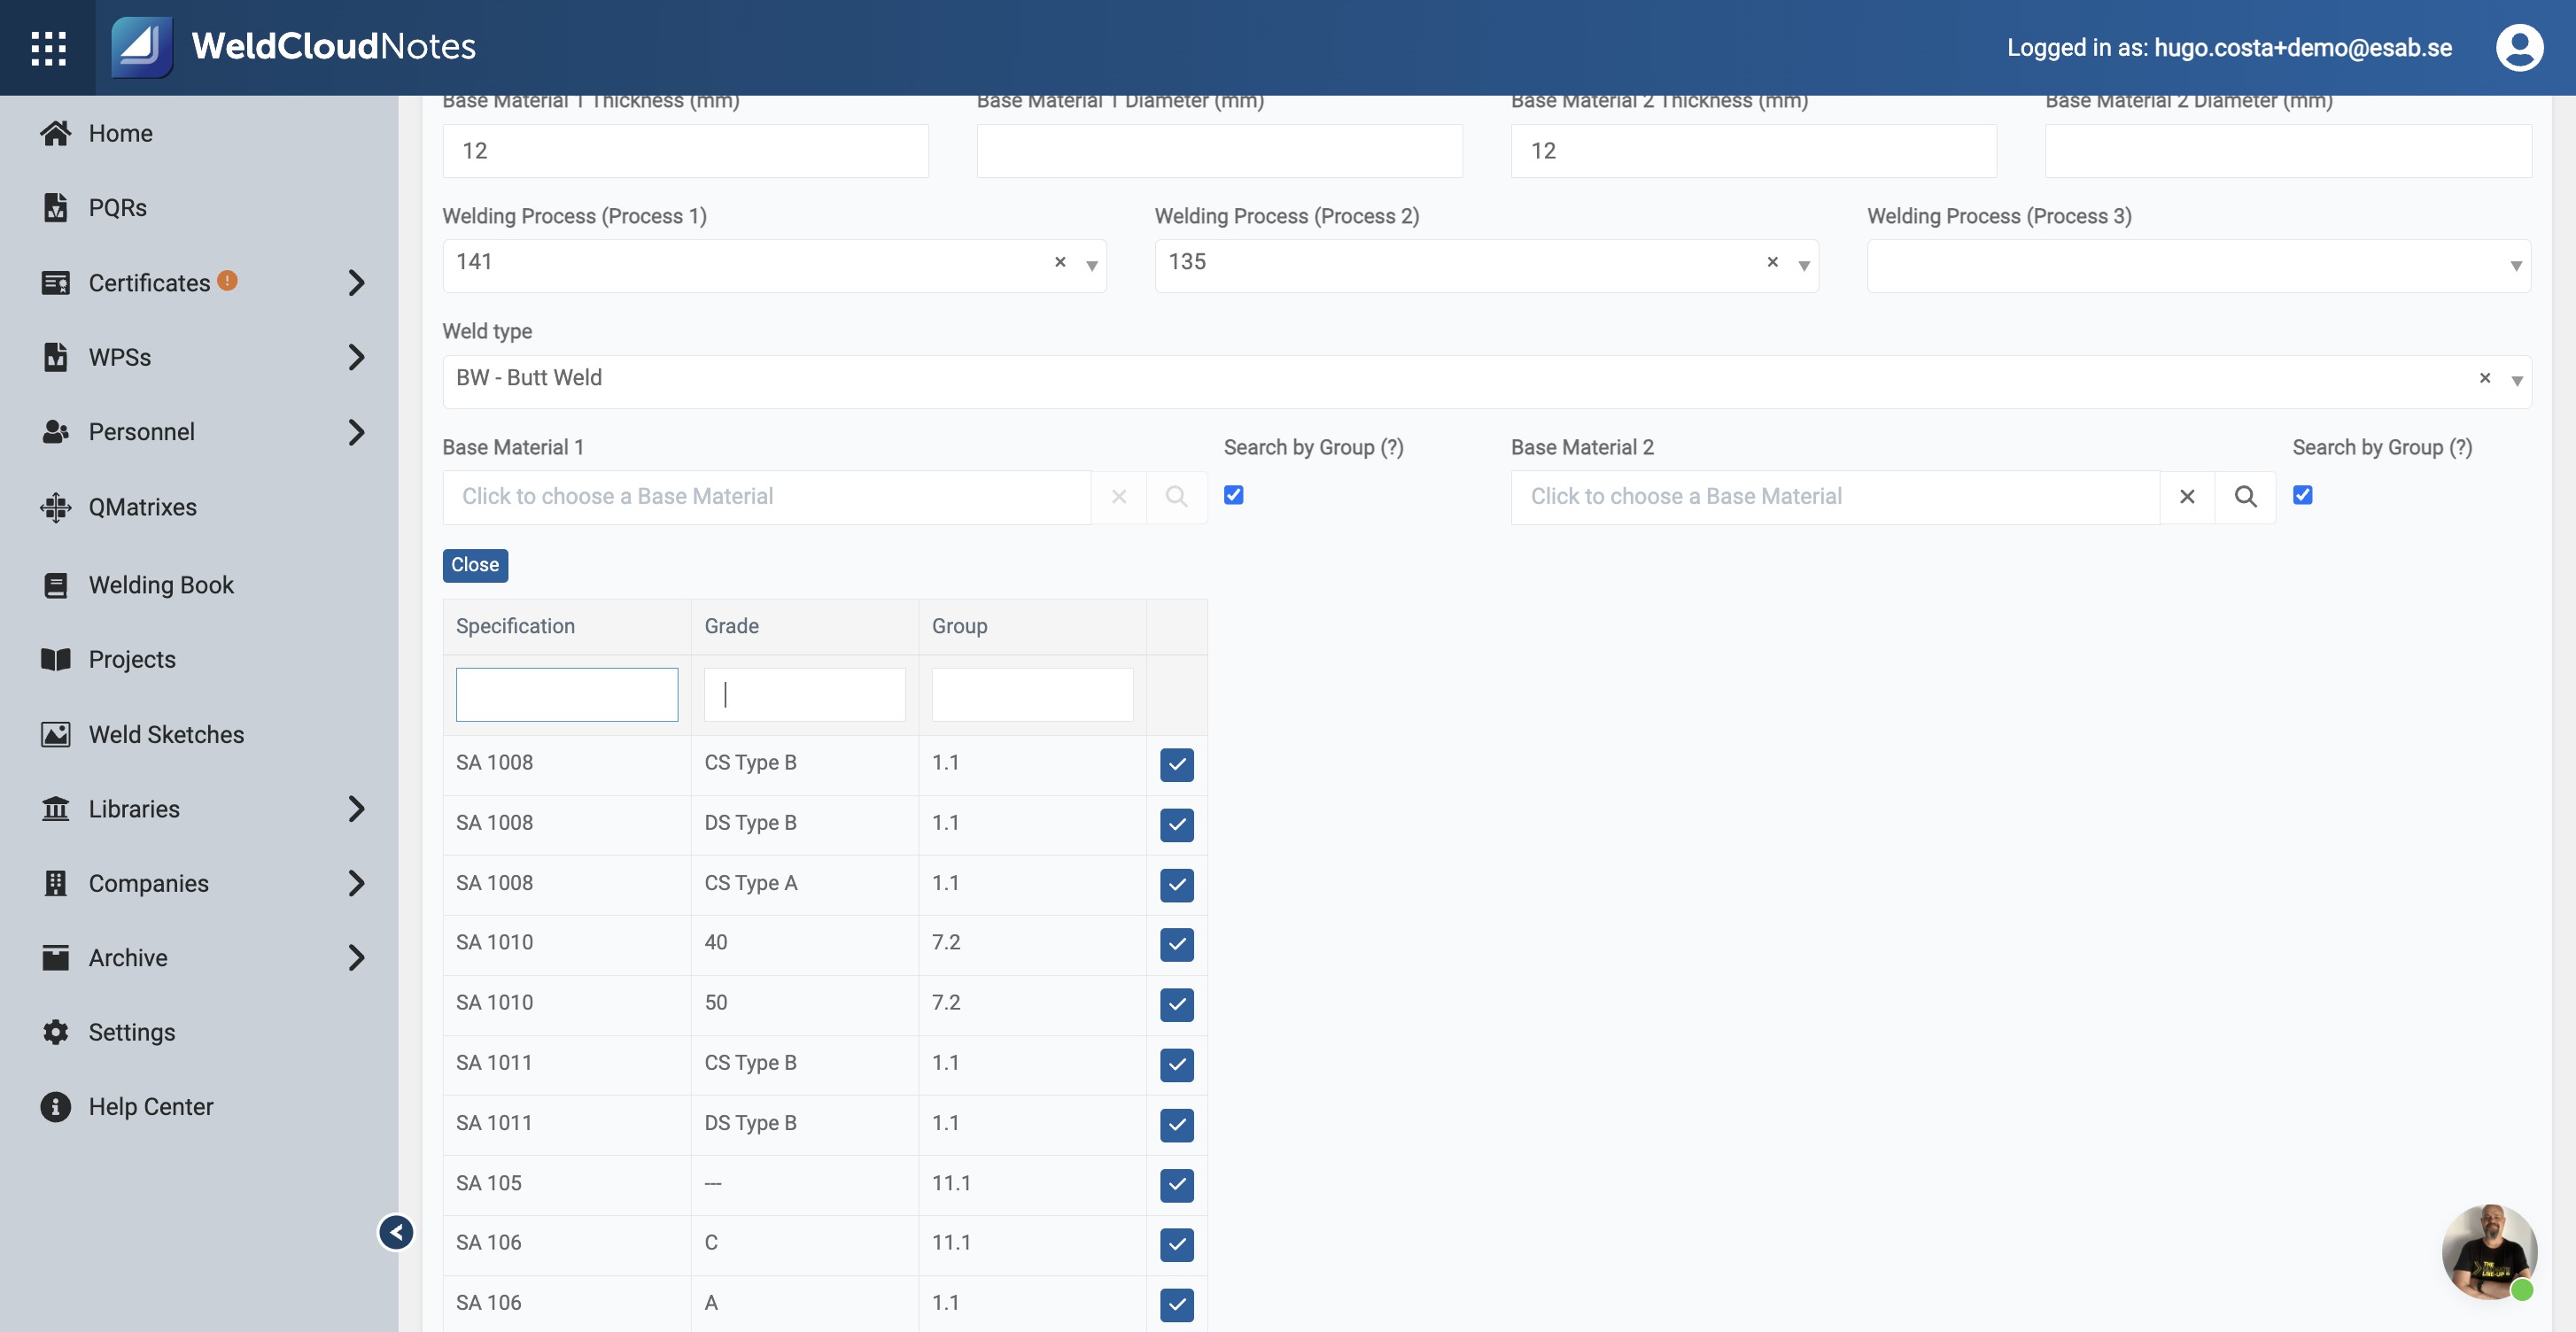Click the QMatrixes grid icon
Screen dimensions: 2576x1332
click(x=56, y=507)
